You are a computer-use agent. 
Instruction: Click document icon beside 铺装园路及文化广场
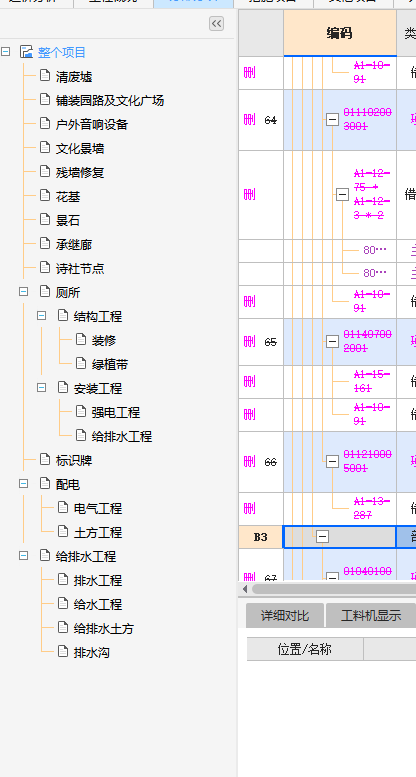click(45, 100)
